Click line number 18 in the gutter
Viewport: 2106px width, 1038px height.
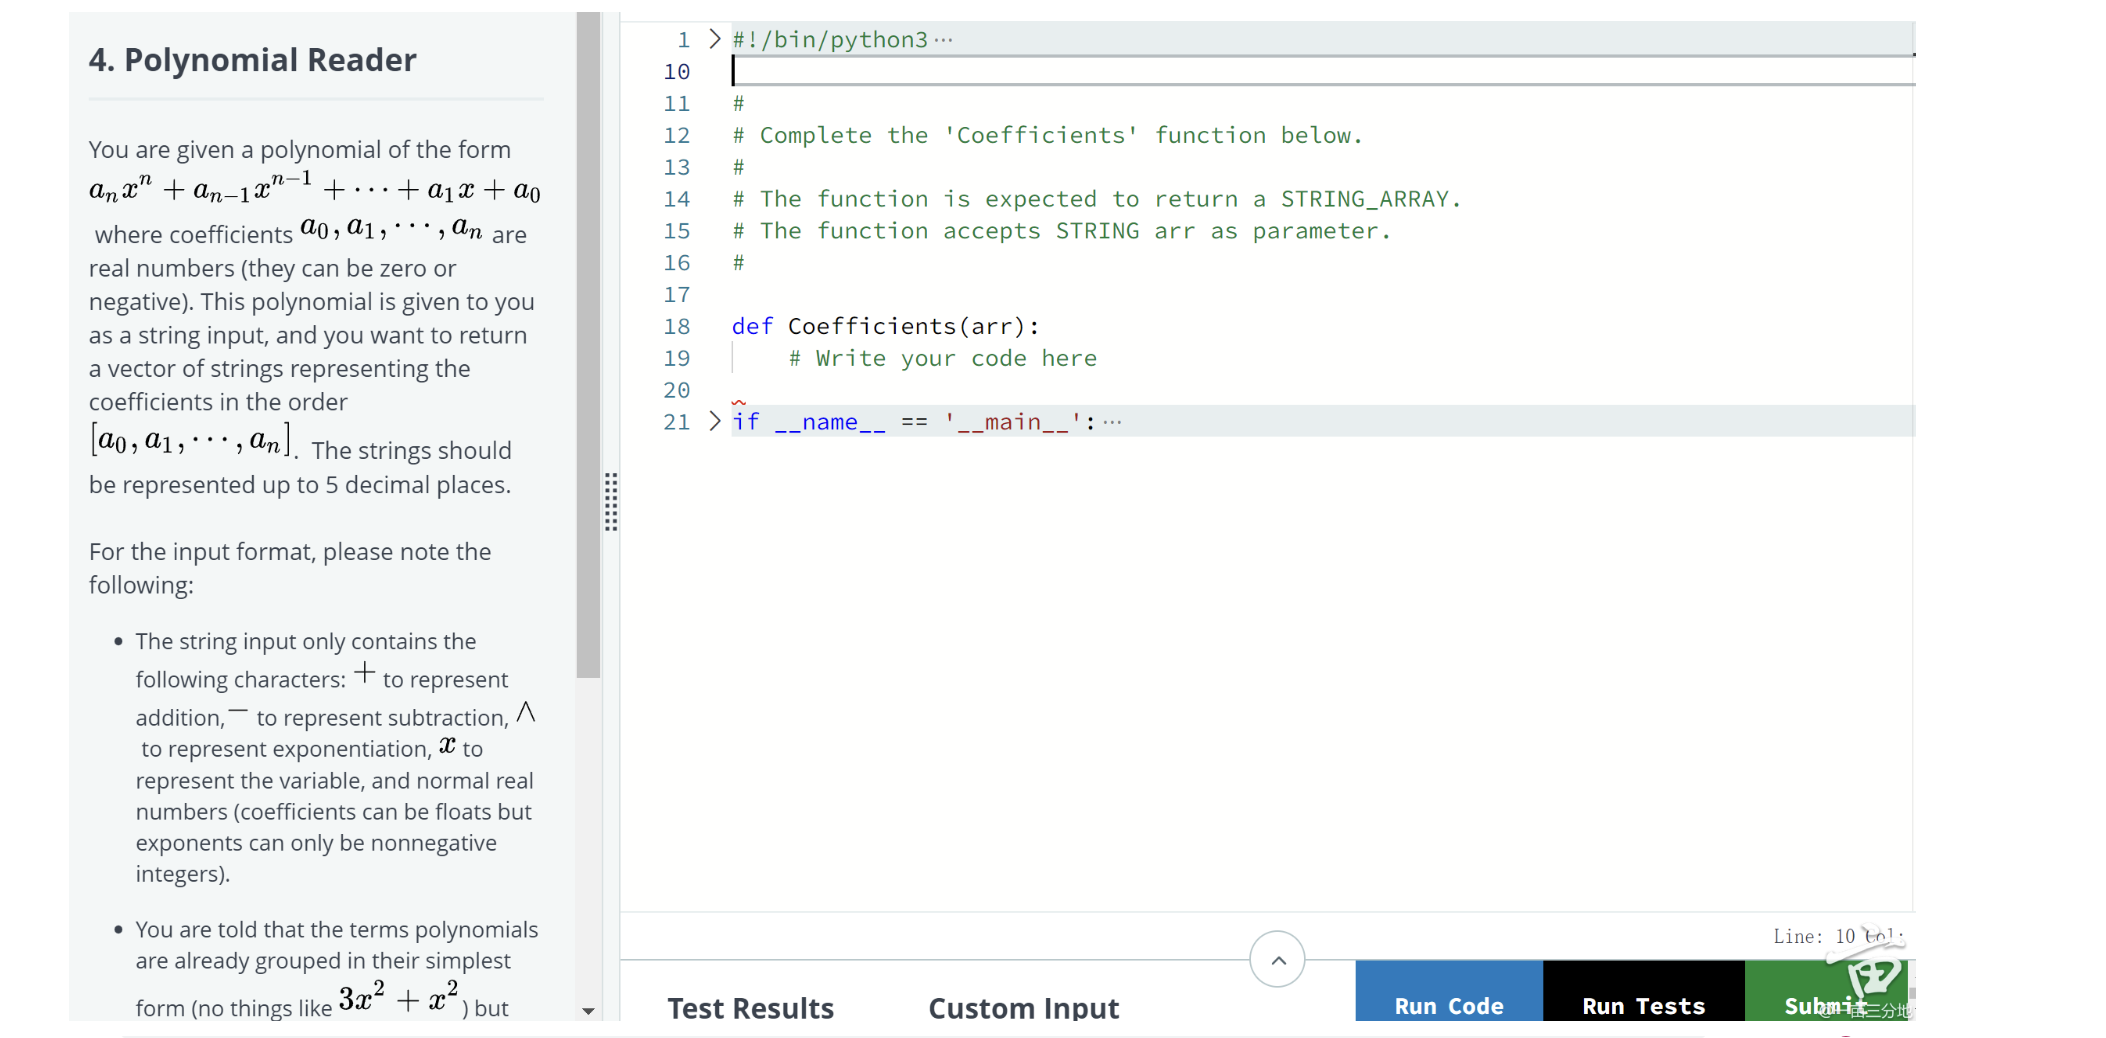[677, 326]
